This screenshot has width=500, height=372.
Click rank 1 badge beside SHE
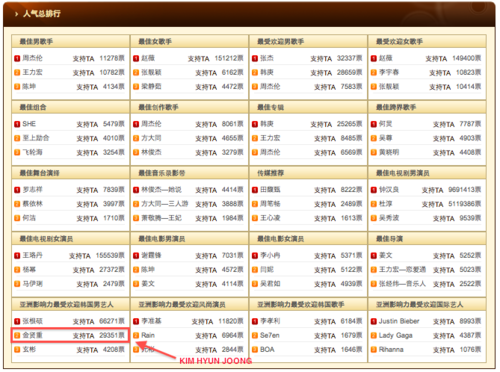(x=17, y=124)
